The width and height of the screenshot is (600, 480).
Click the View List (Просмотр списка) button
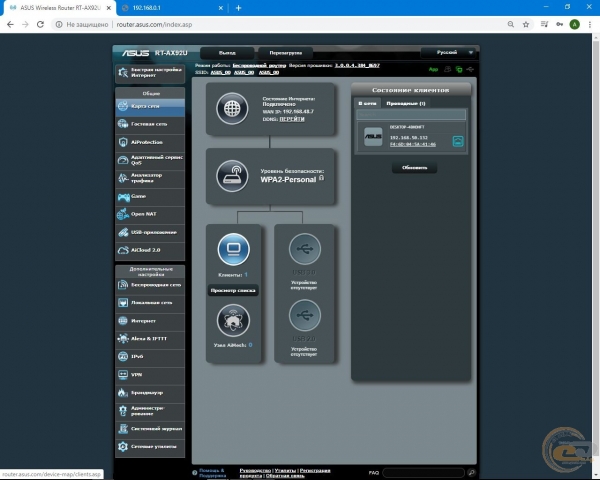pos(233,291)
